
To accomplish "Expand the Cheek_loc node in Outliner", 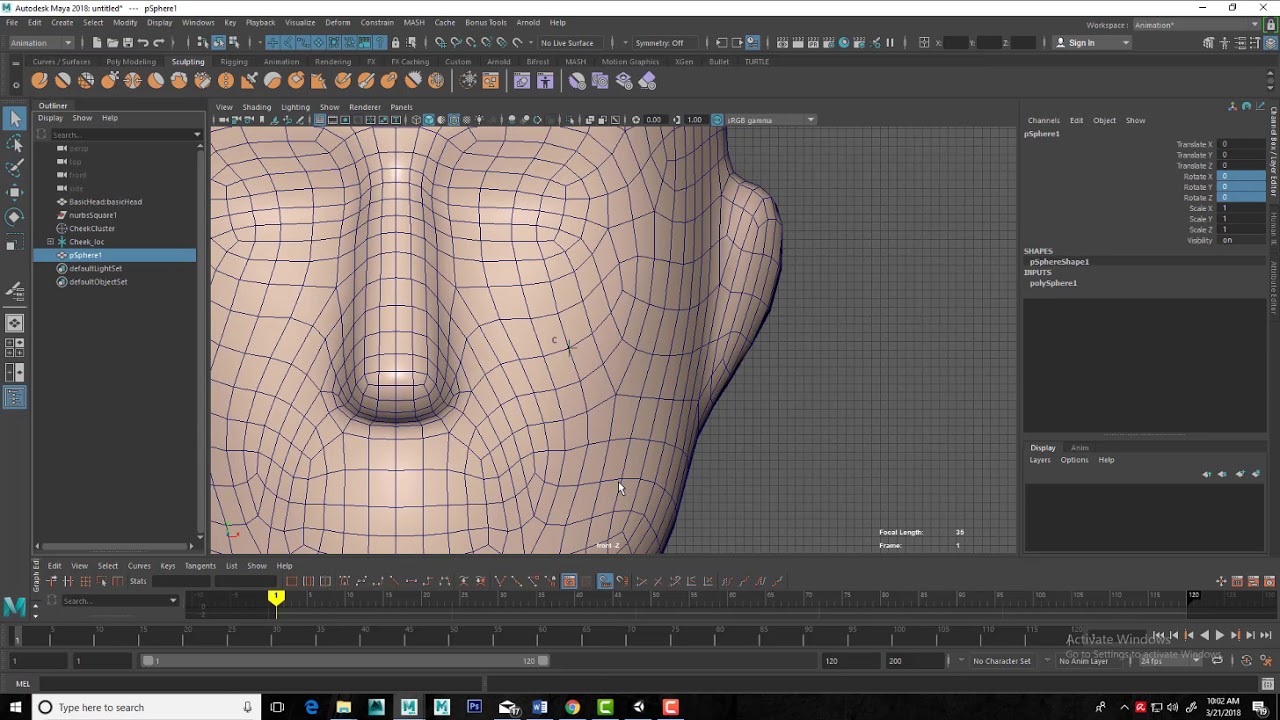I will (50, 242).
